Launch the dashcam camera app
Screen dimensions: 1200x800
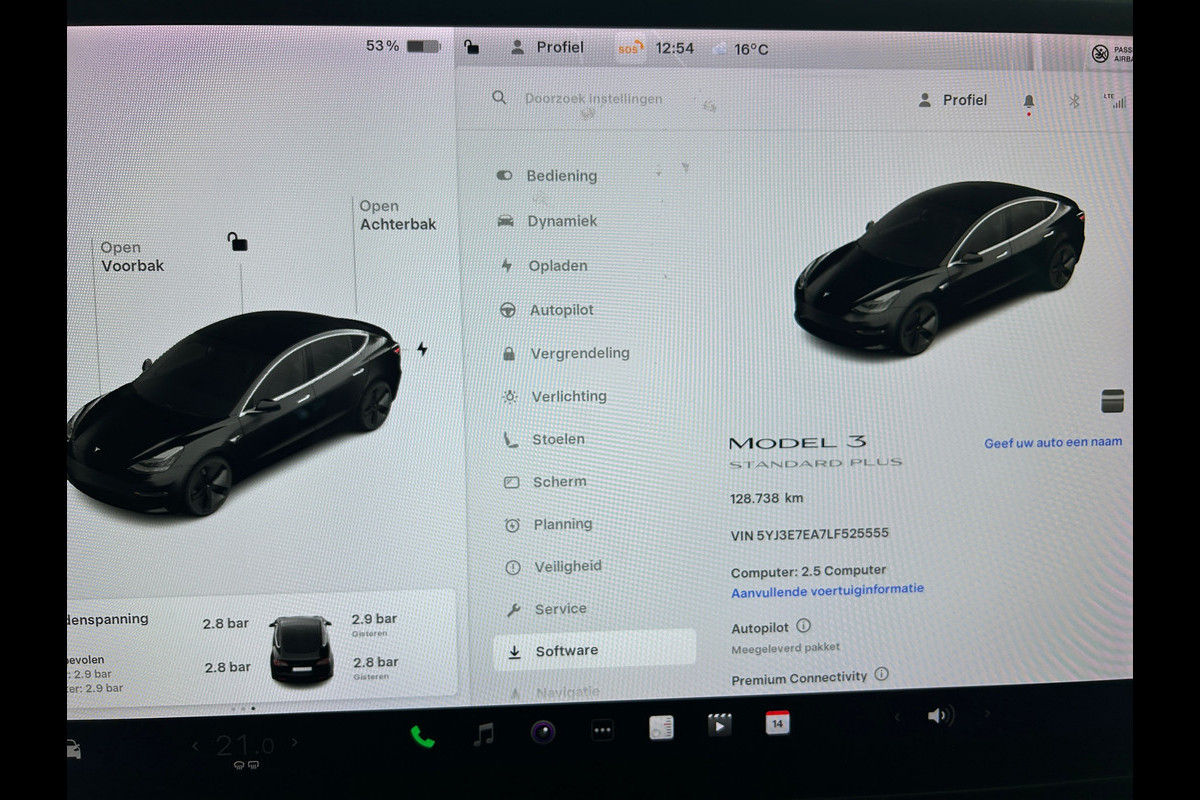tap(543, 733)
